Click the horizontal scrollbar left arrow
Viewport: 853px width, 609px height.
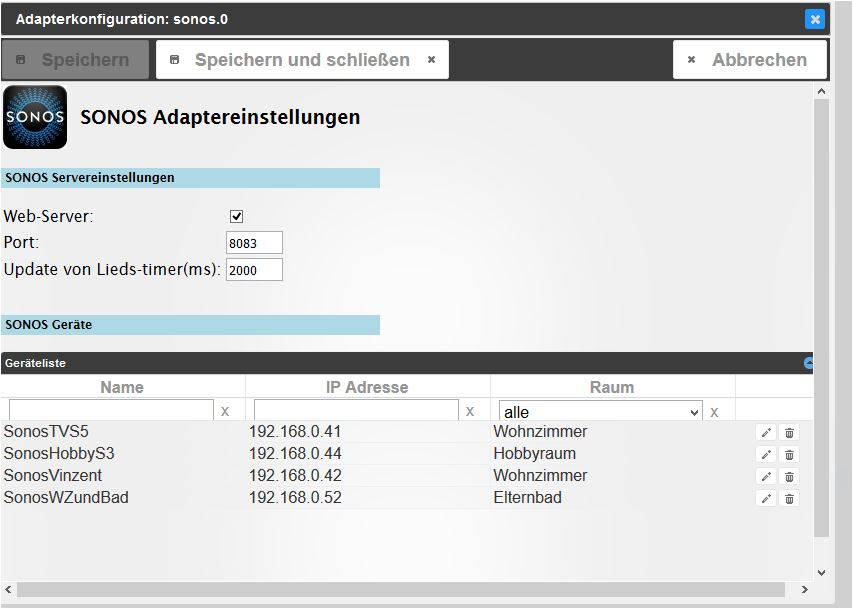pyautogui.click(x=8, y=589)
